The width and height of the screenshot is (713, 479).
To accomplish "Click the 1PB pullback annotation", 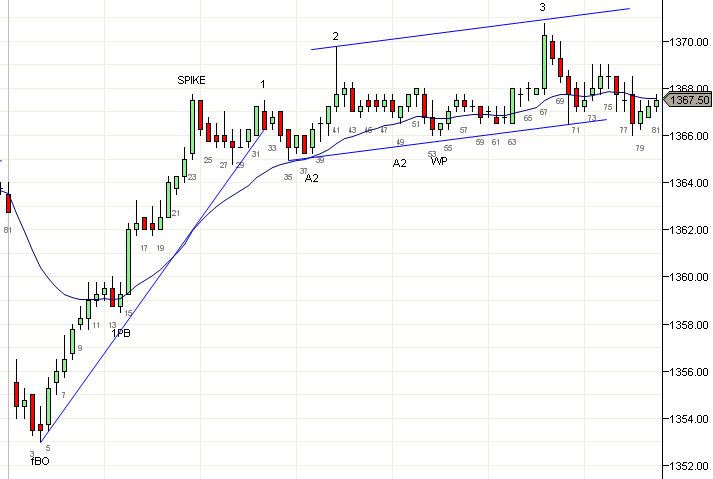I will click(x=121, y=333).
